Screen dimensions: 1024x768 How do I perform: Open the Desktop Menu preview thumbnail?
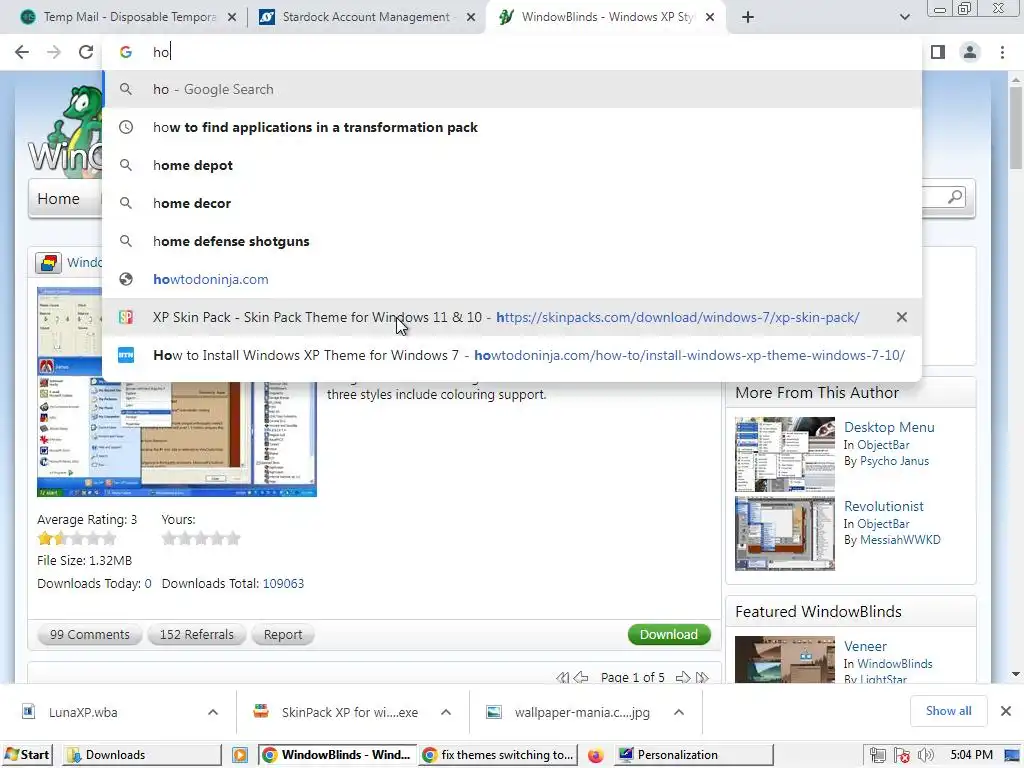(785, 454)
